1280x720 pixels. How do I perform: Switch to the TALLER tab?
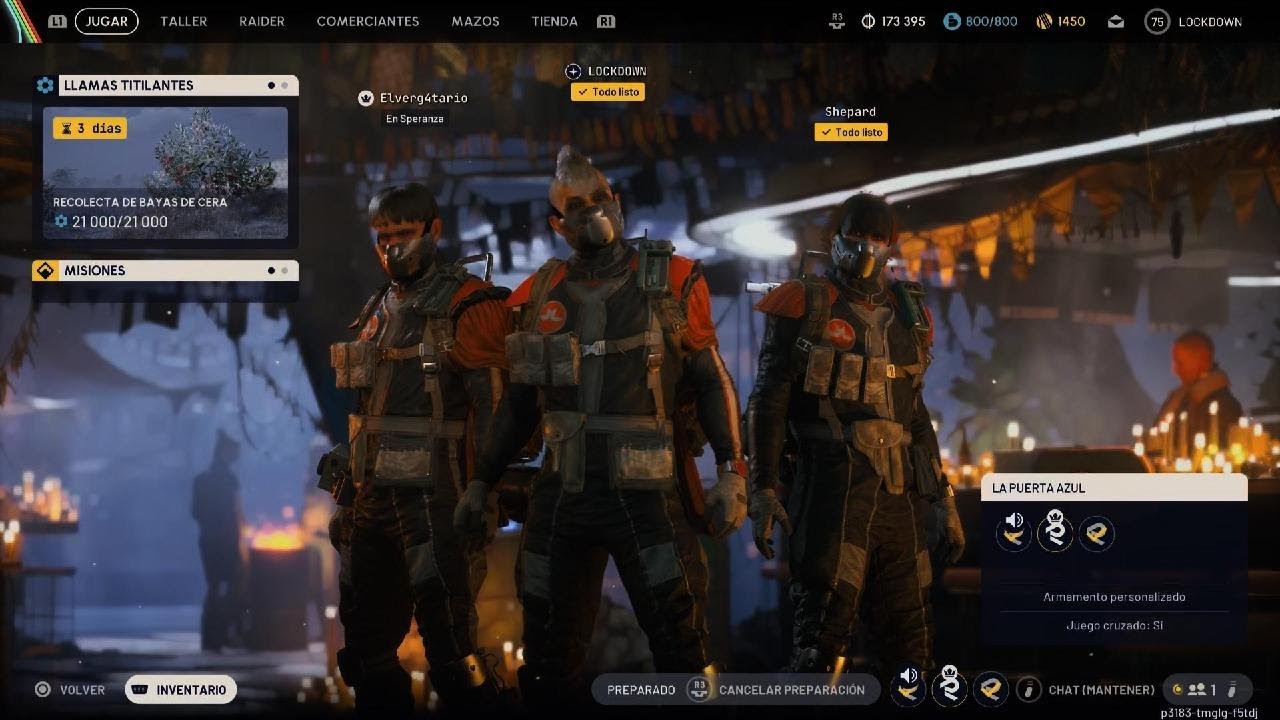click(184, 21)
